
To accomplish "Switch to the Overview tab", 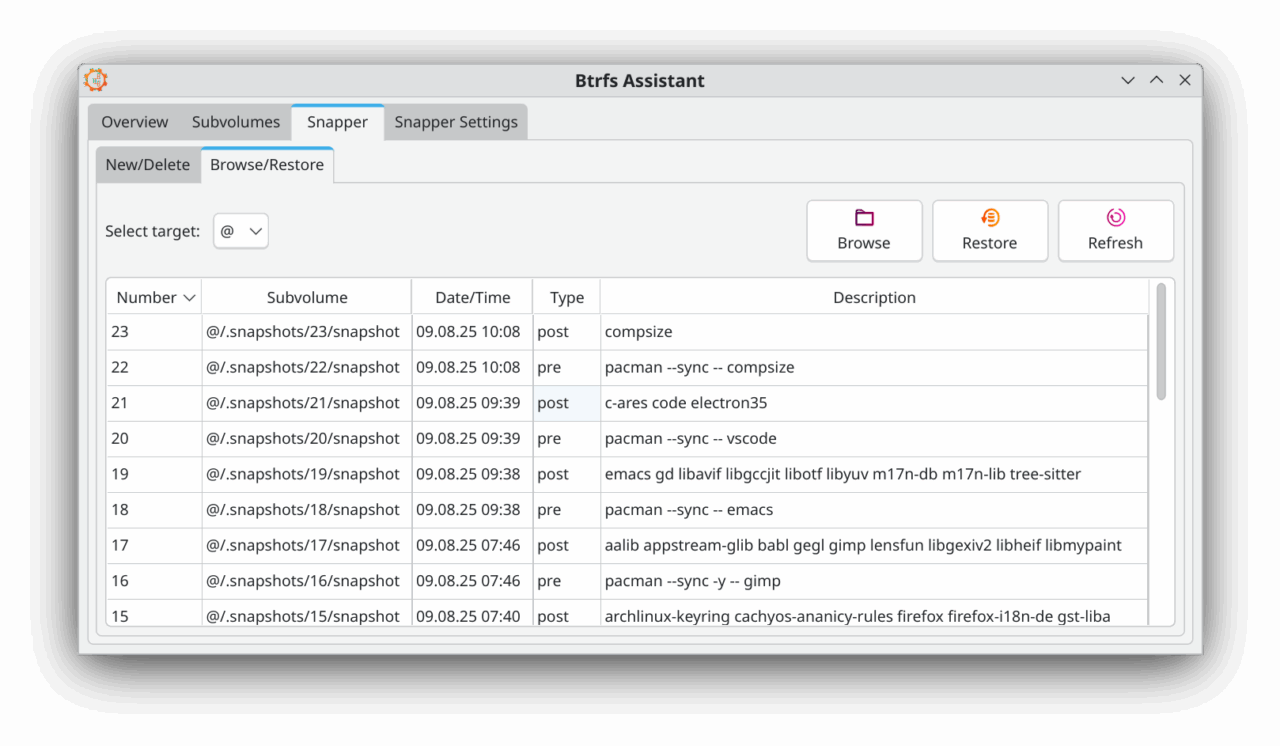I will 134,122.
